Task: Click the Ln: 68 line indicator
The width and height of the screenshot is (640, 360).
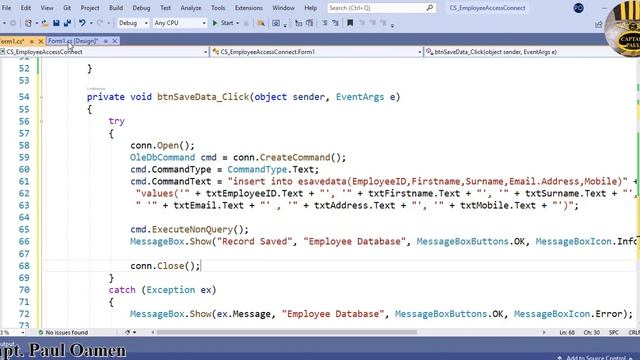Action: pyautogui.click(x=567, y=333)
